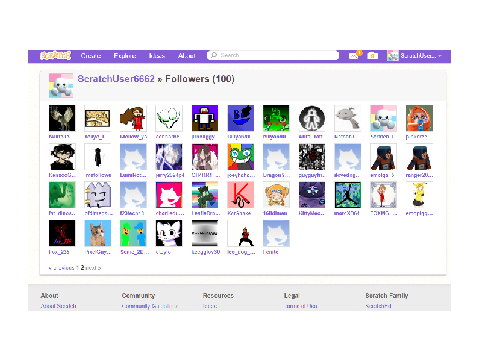The width and height of the screenshot is (480, 360).
Task: Open the About page from navbar
Action: (x=186, y=56)
